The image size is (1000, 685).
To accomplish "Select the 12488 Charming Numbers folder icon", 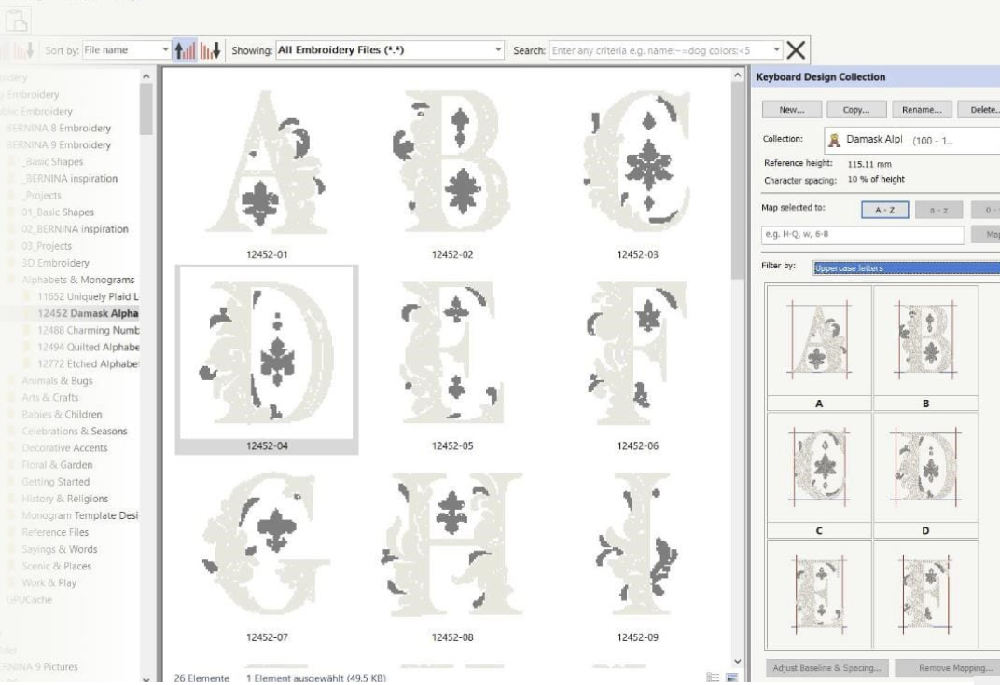I will 29,331.
